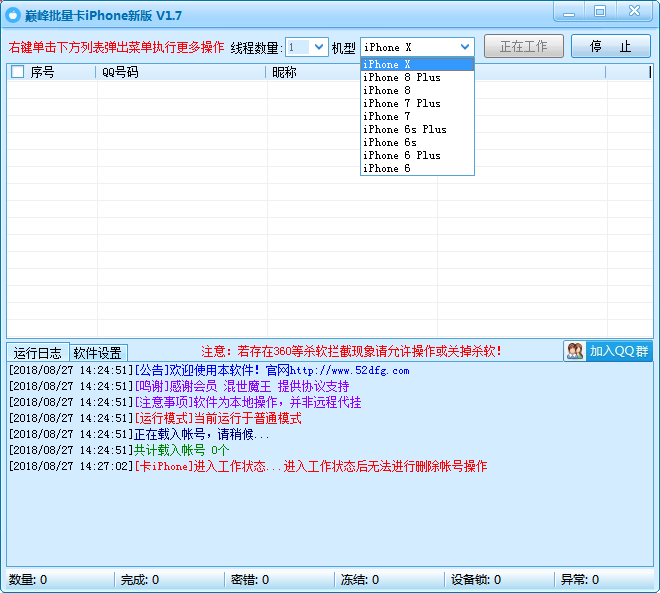
Task: Pick iPhone 6s Plus from dropdown
Action: [x=417, y=130]
